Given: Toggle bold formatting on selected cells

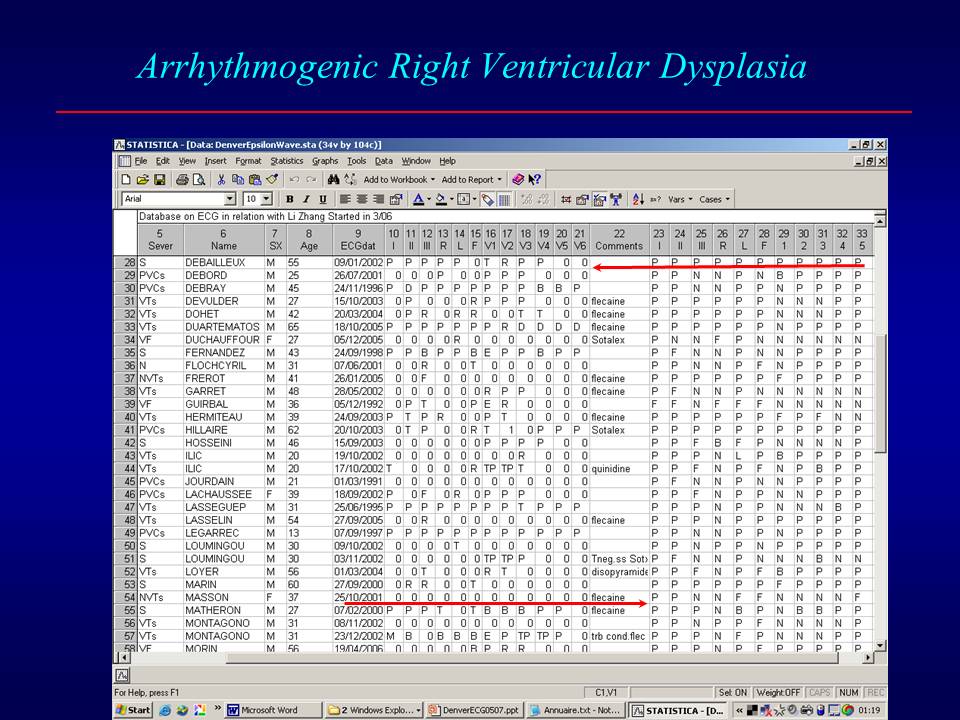Looking at the screenshot, I should click(x=289, y=197).
